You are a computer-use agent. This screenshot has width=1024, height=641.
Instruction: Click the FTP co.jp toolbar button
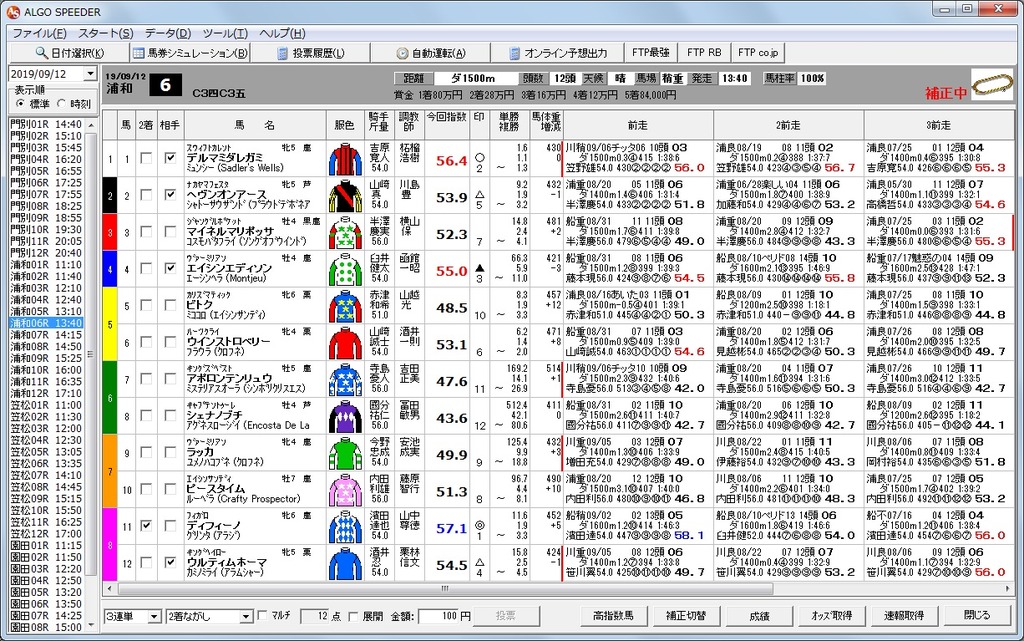click(x=758, y=52)
